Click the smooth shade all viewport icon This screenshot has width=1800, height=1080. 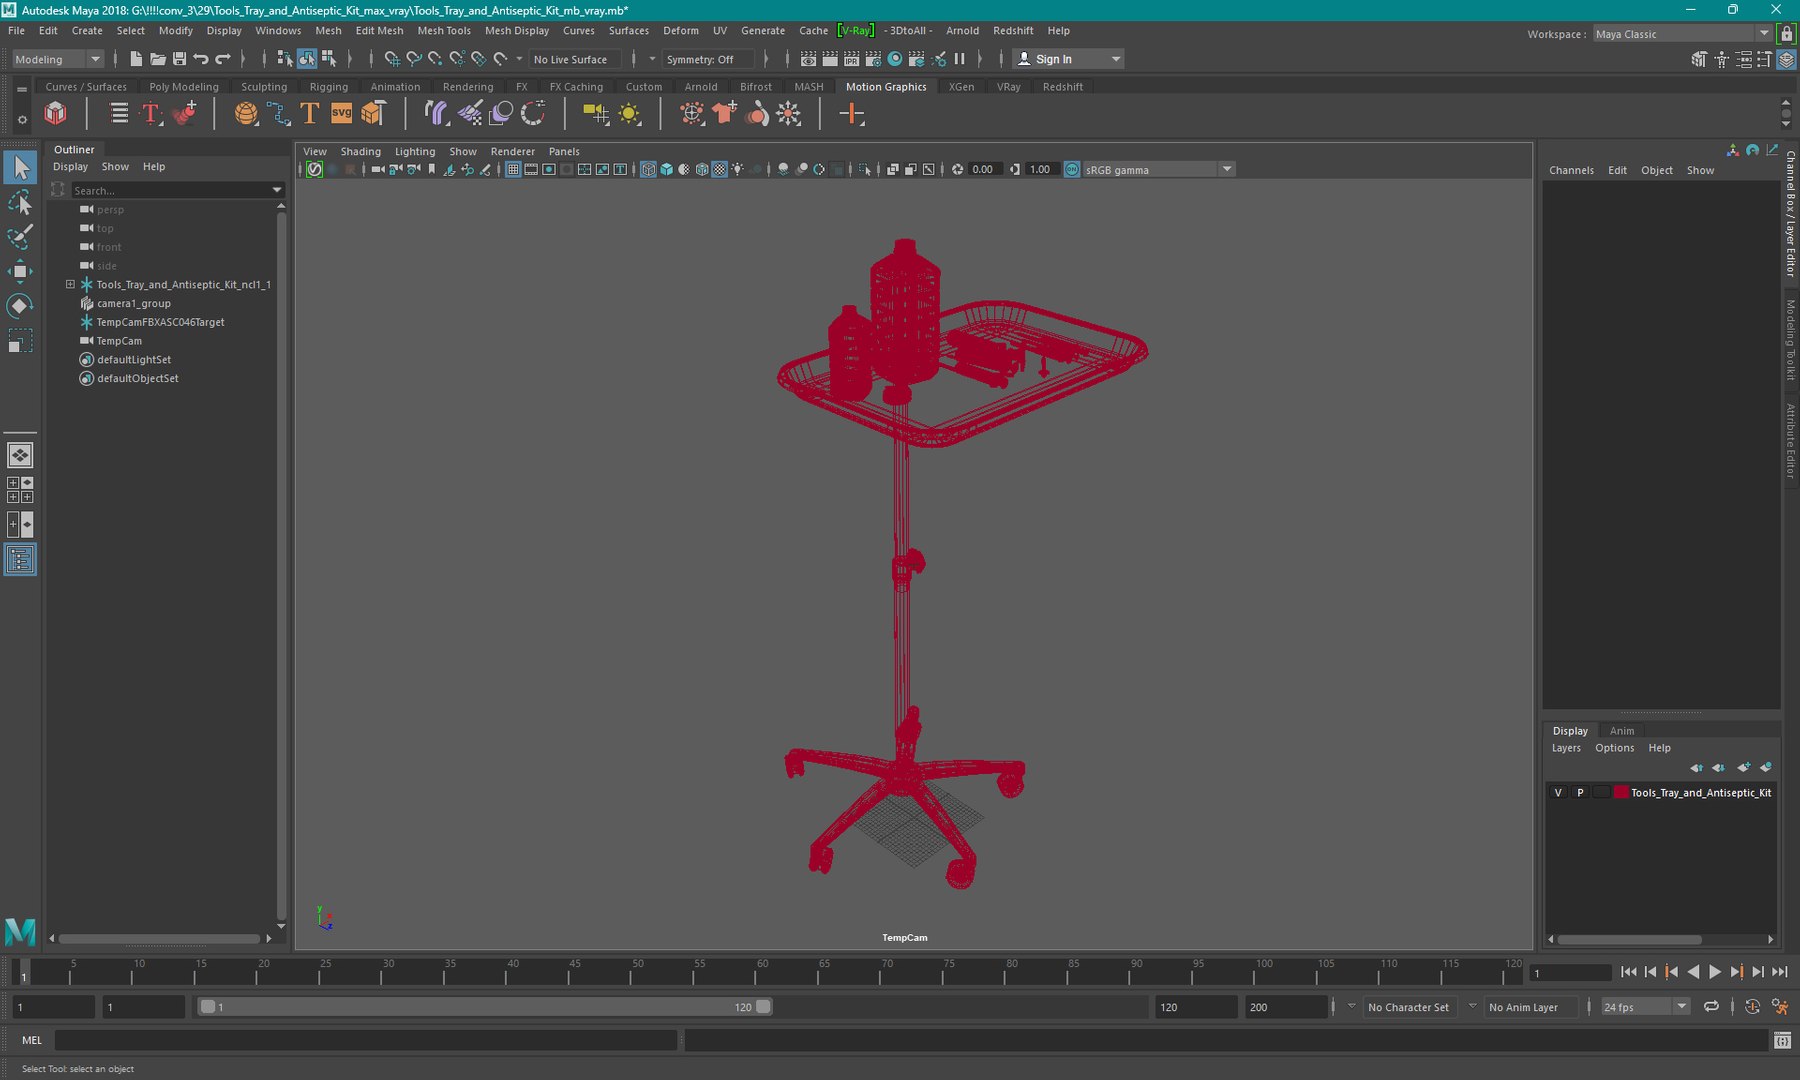[666, 169]
